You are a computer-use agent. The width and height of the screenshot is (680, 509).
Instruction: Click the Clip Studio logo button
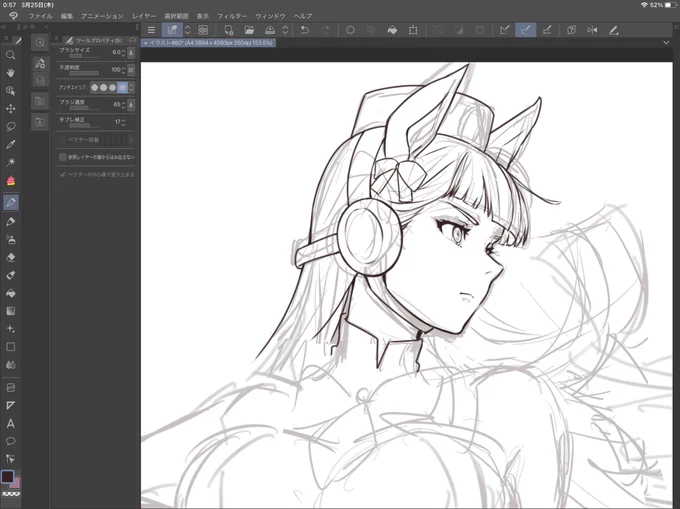[x=13, y=16]
